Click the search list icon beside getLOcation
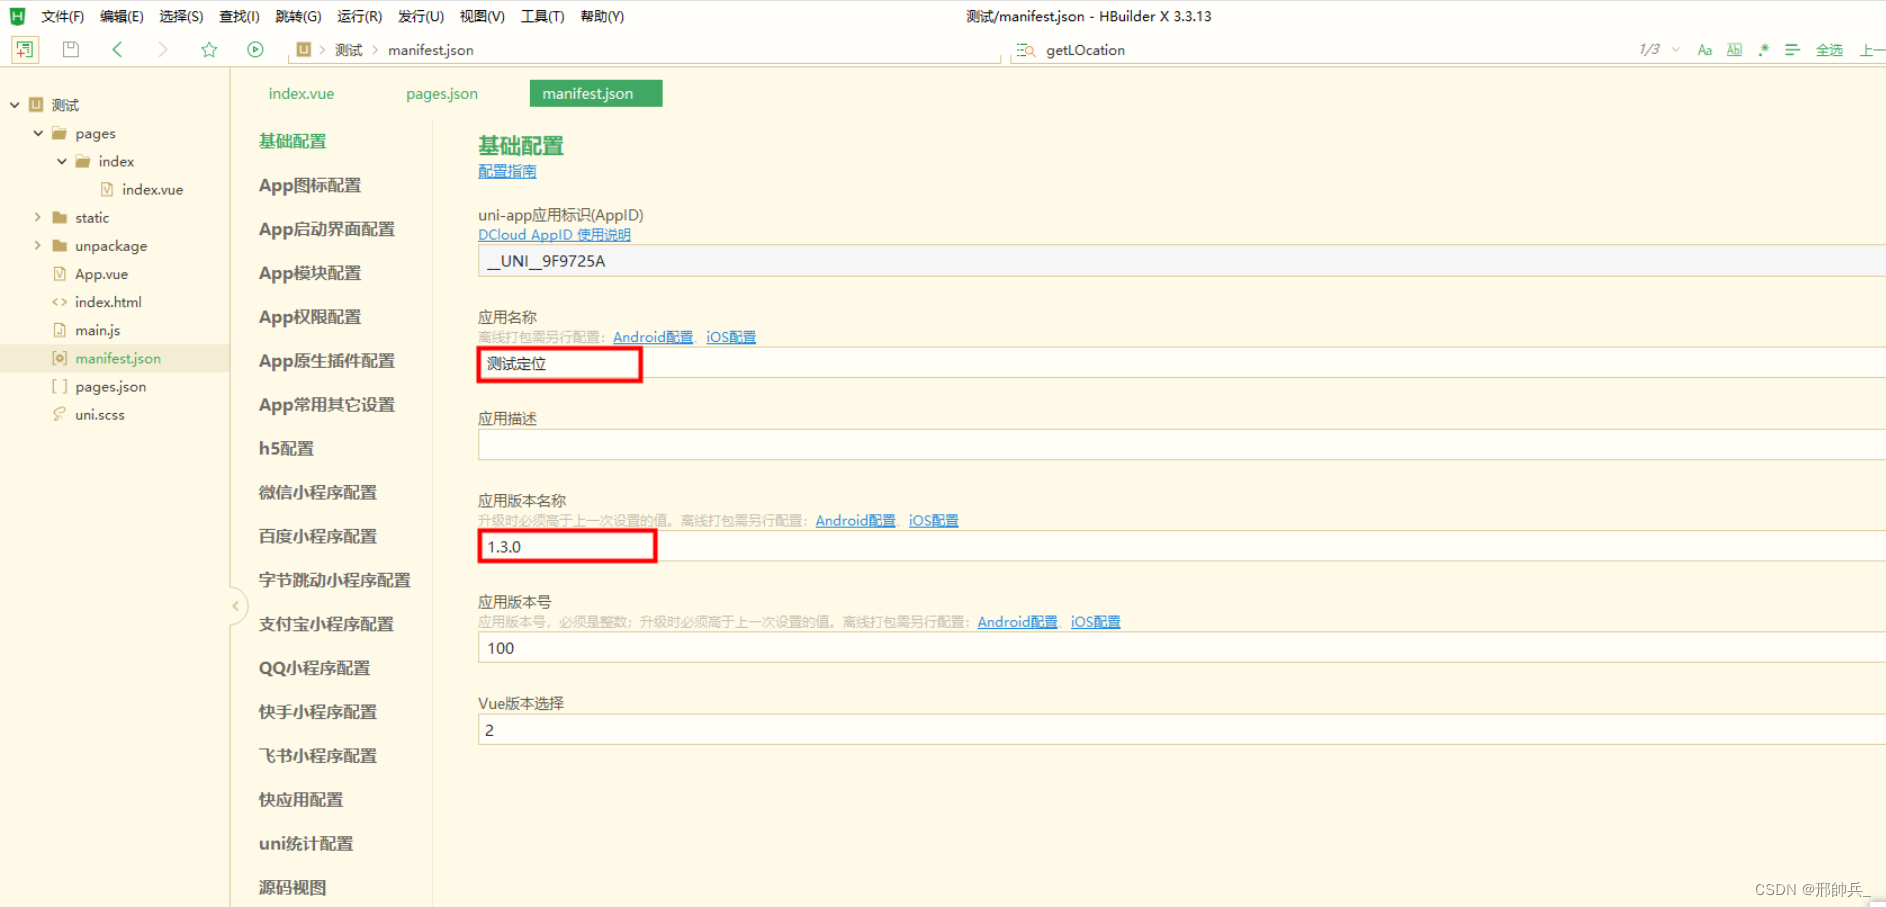 (1025, 50)
